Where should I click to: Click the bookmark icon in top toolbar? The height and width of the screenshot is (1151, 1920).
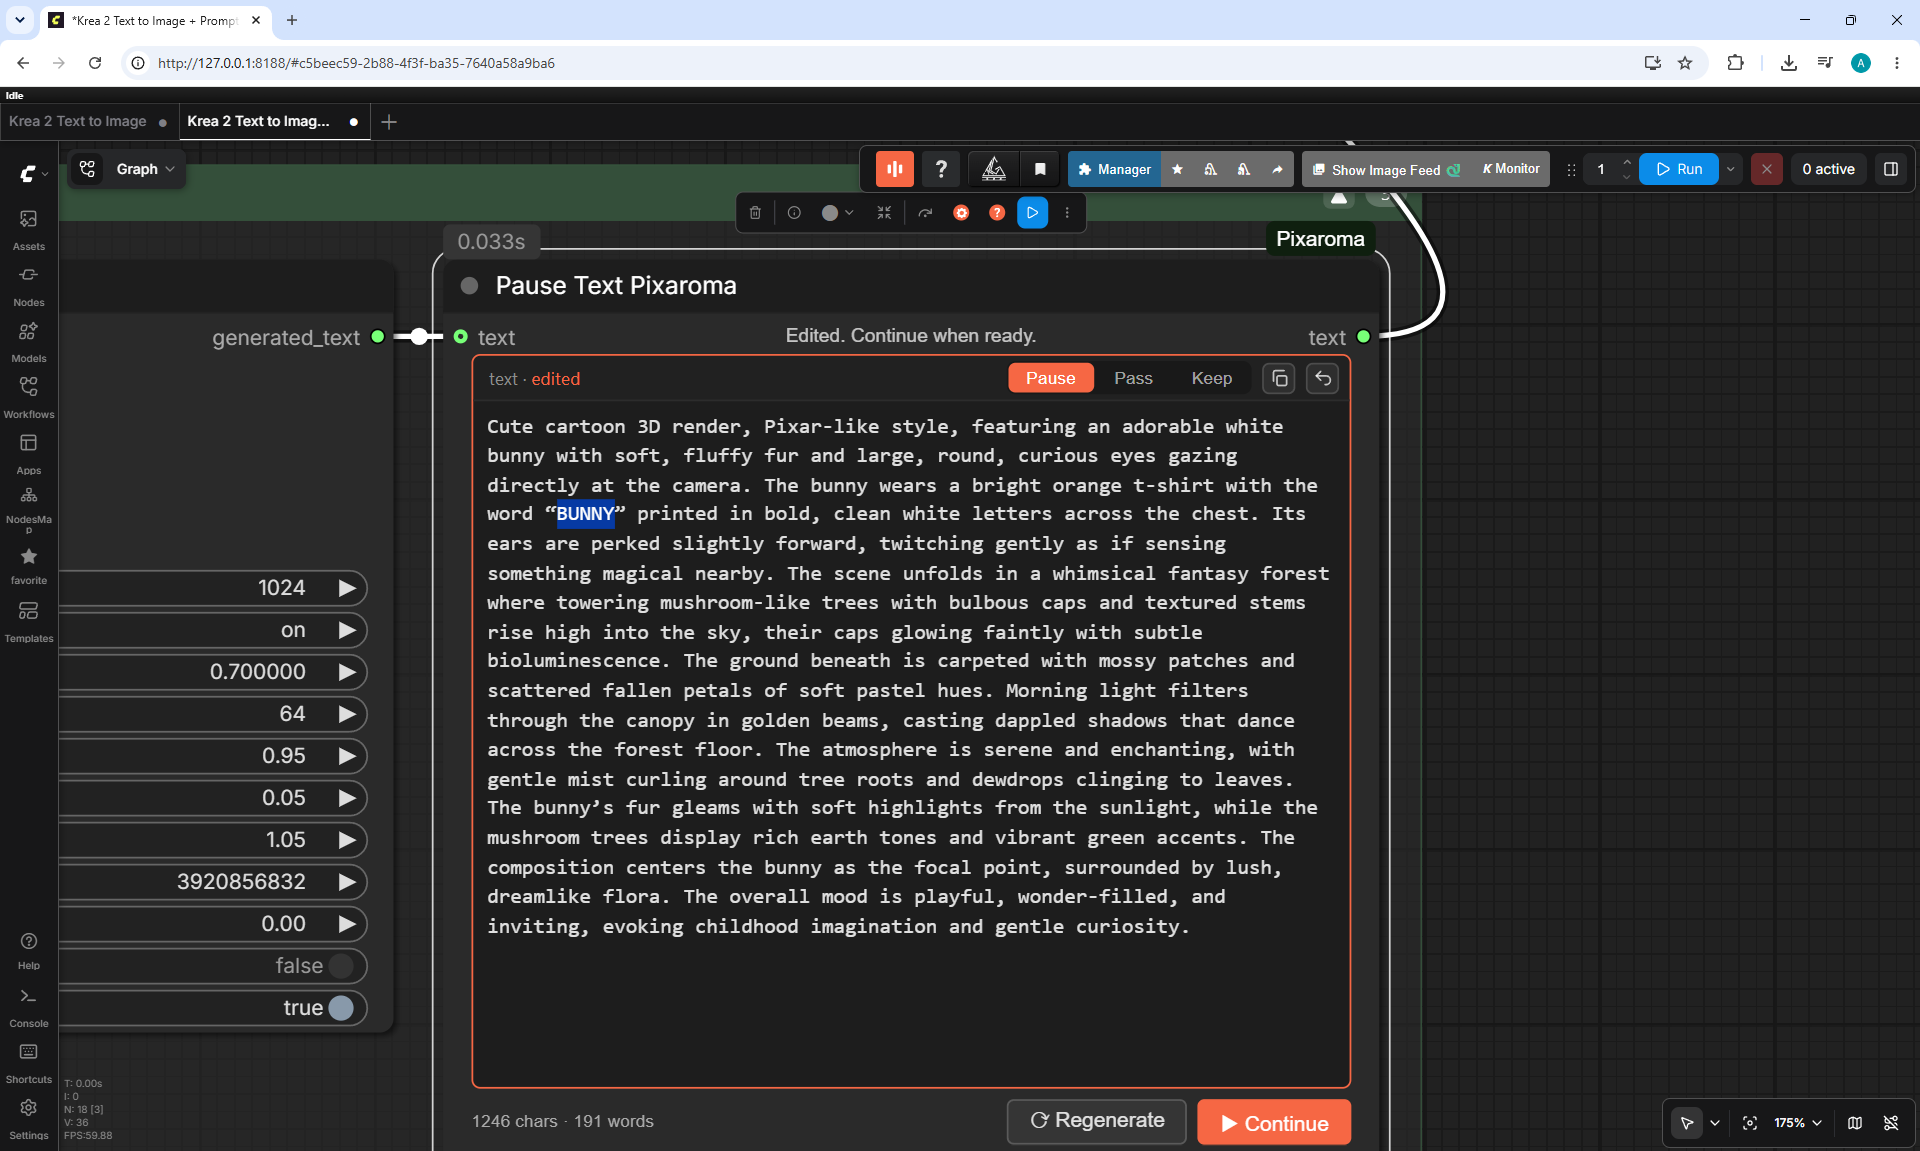(1040, 169)
